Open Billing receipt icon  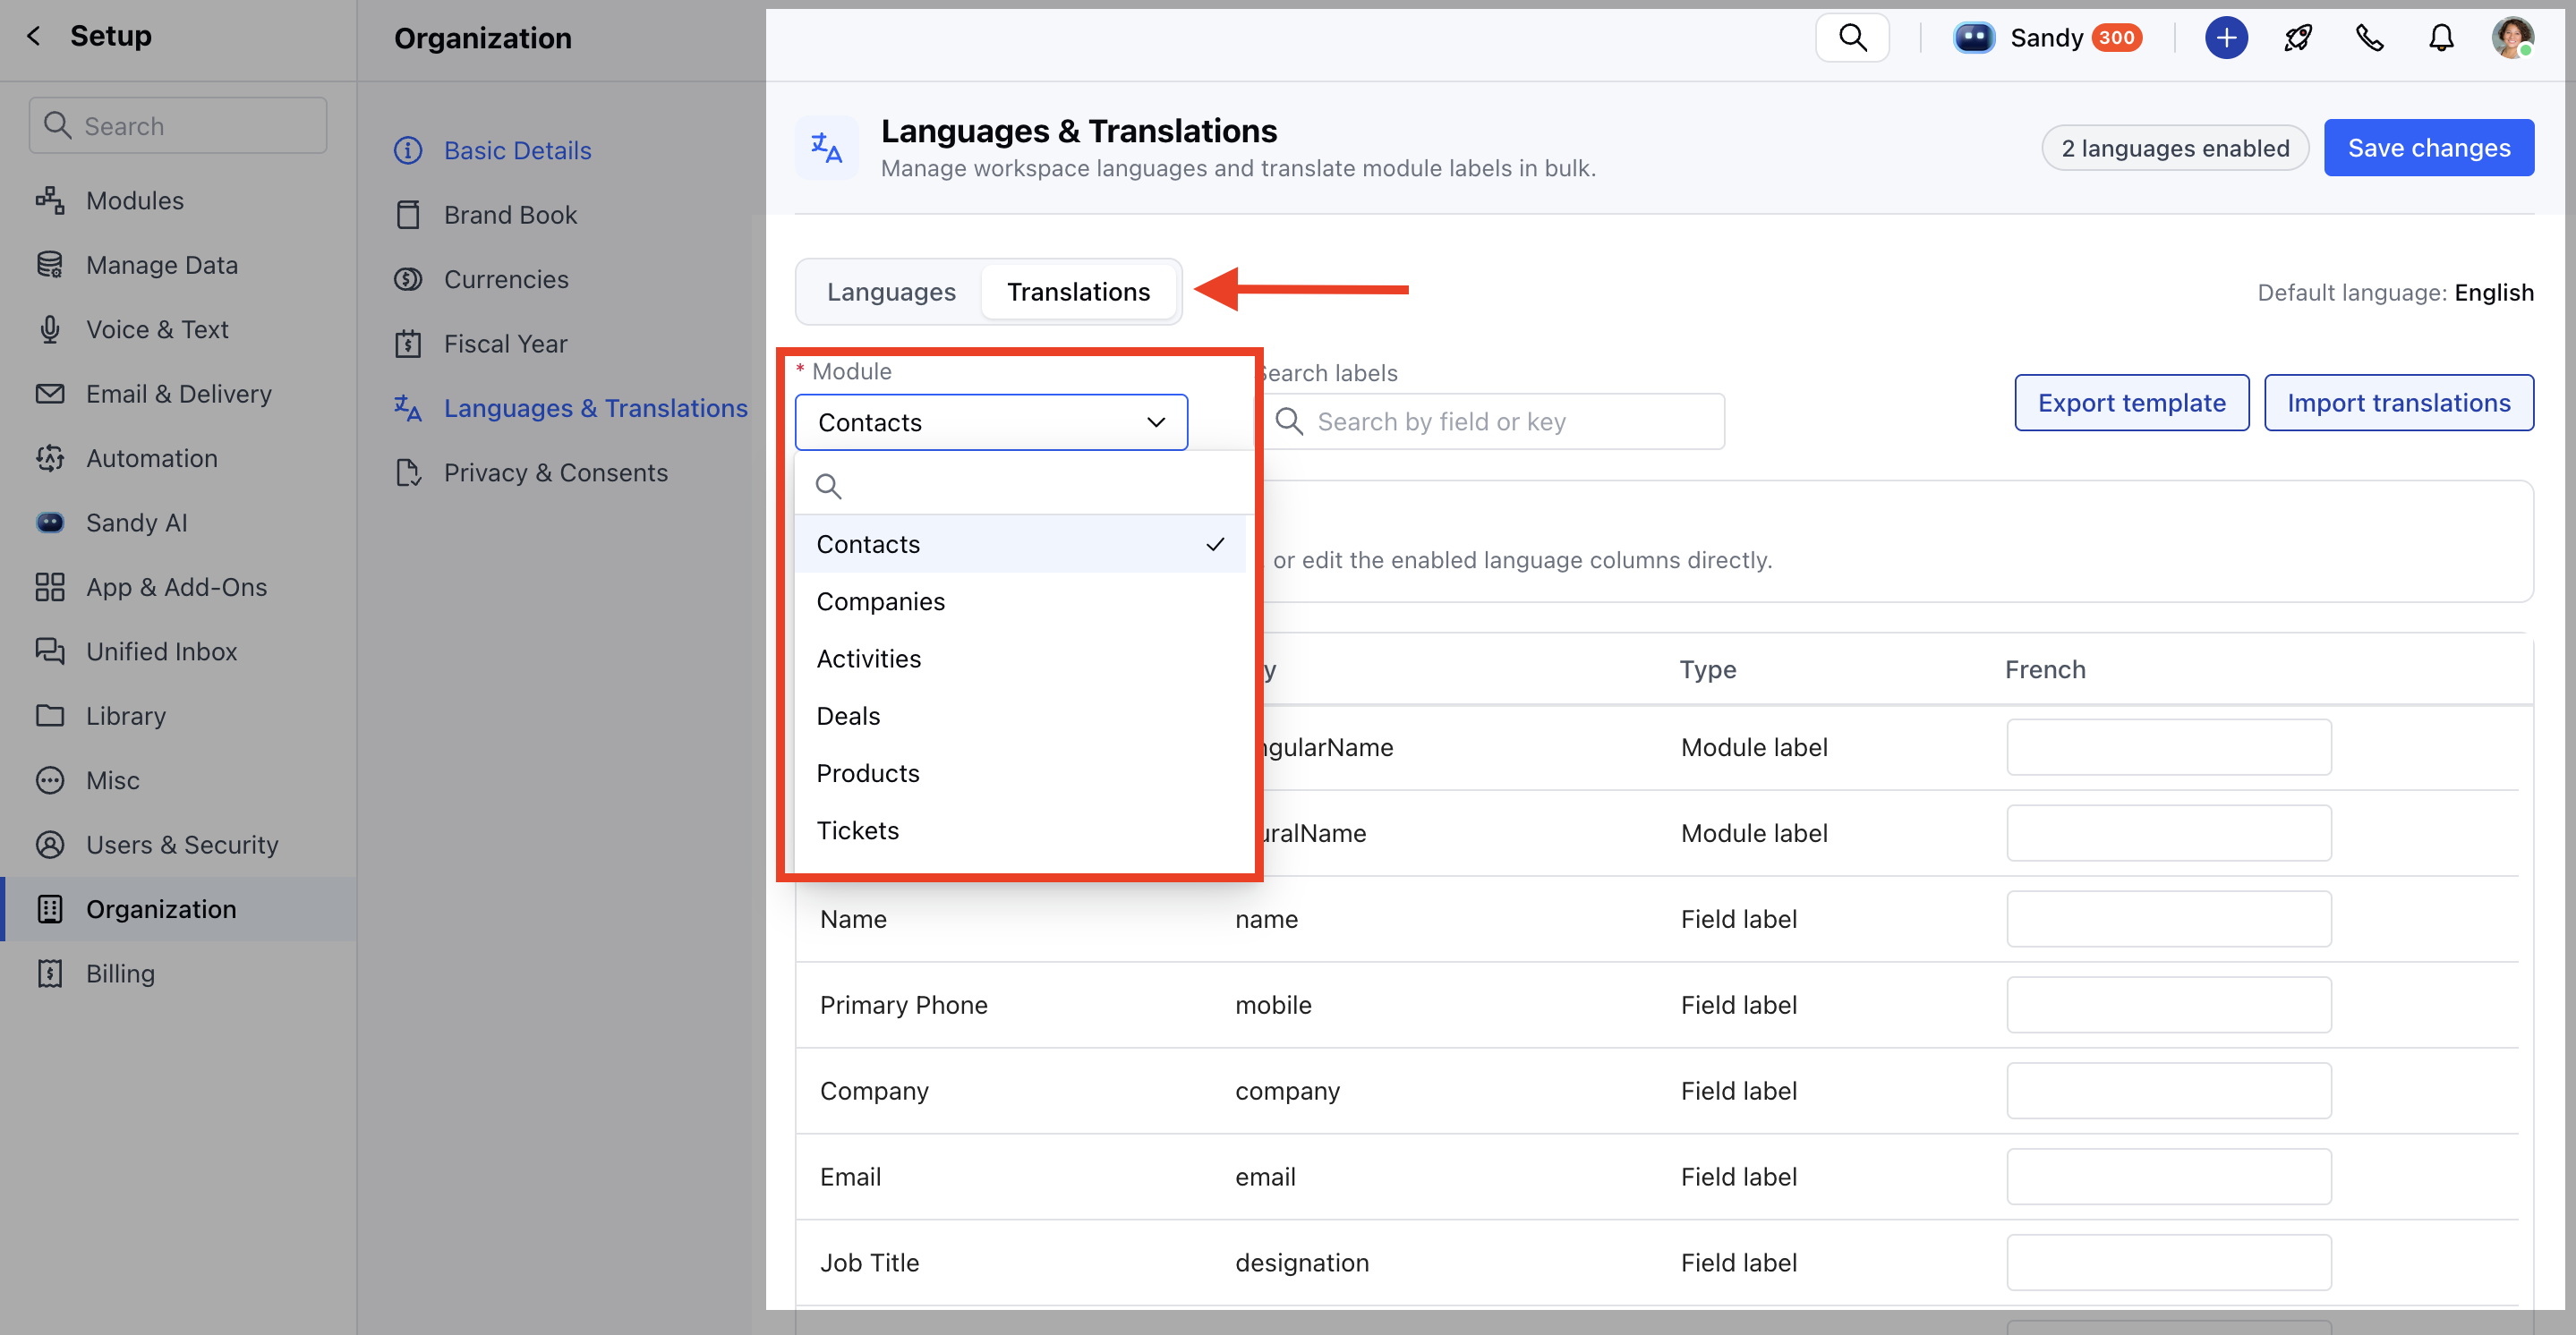[50, 974]
